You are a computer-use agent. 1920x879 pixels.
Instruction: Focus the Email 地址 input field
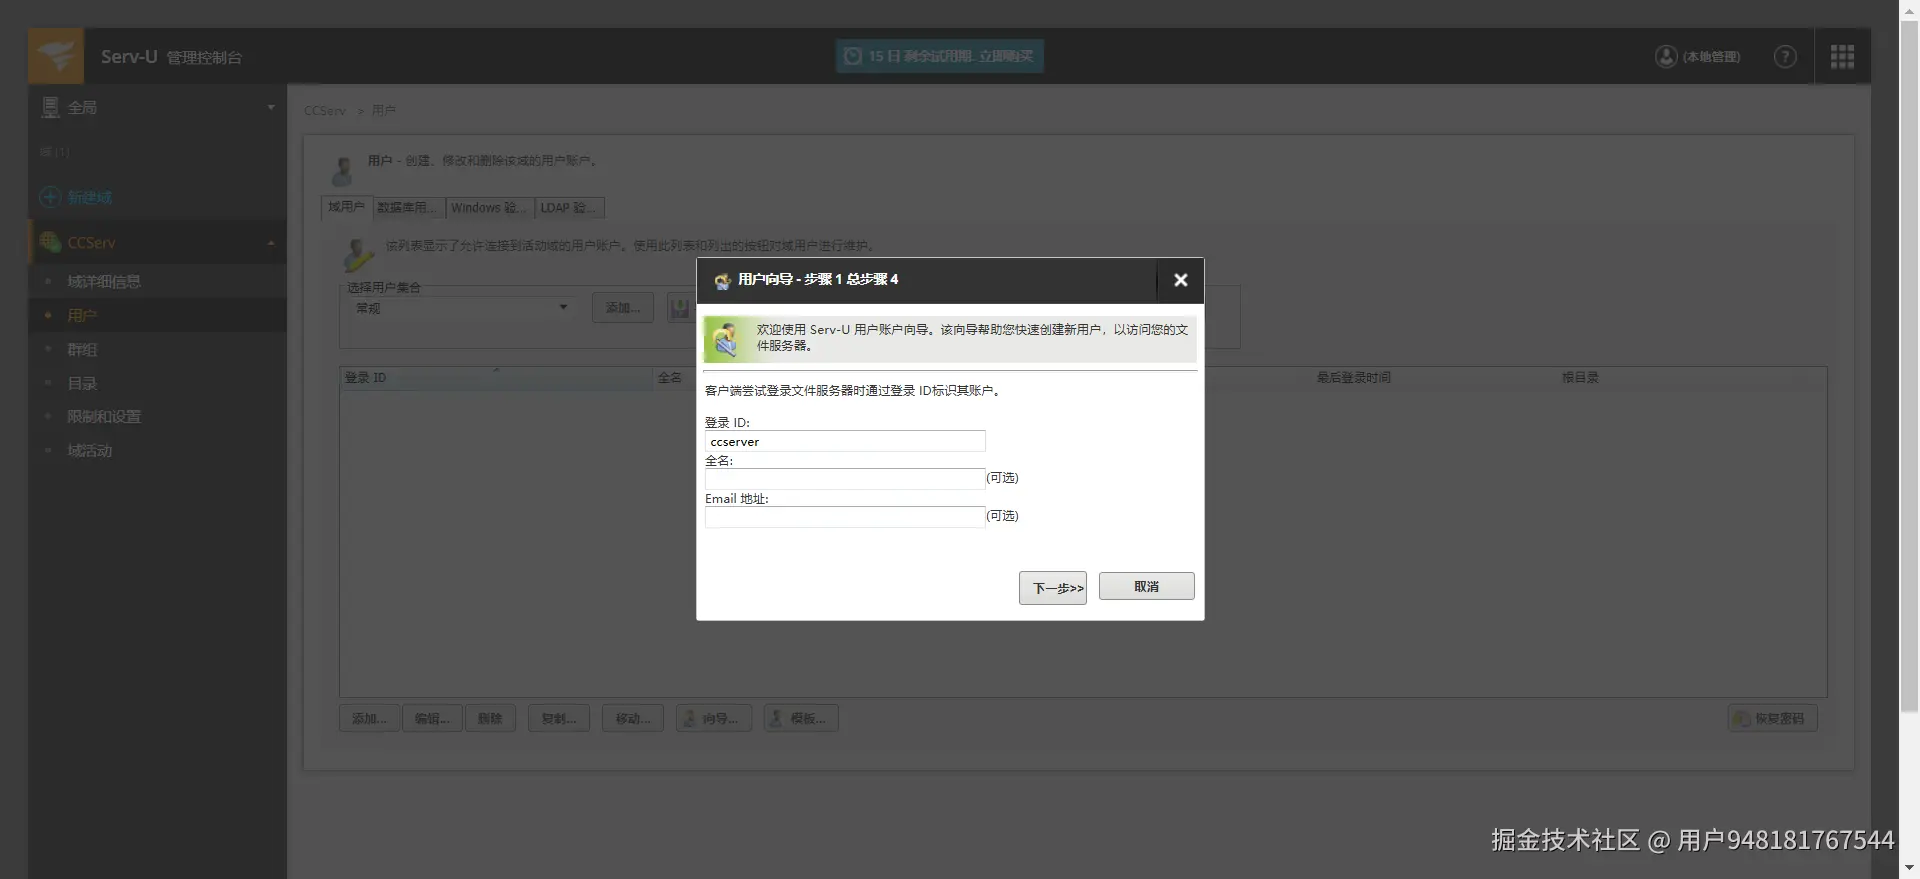click(845, 517)
